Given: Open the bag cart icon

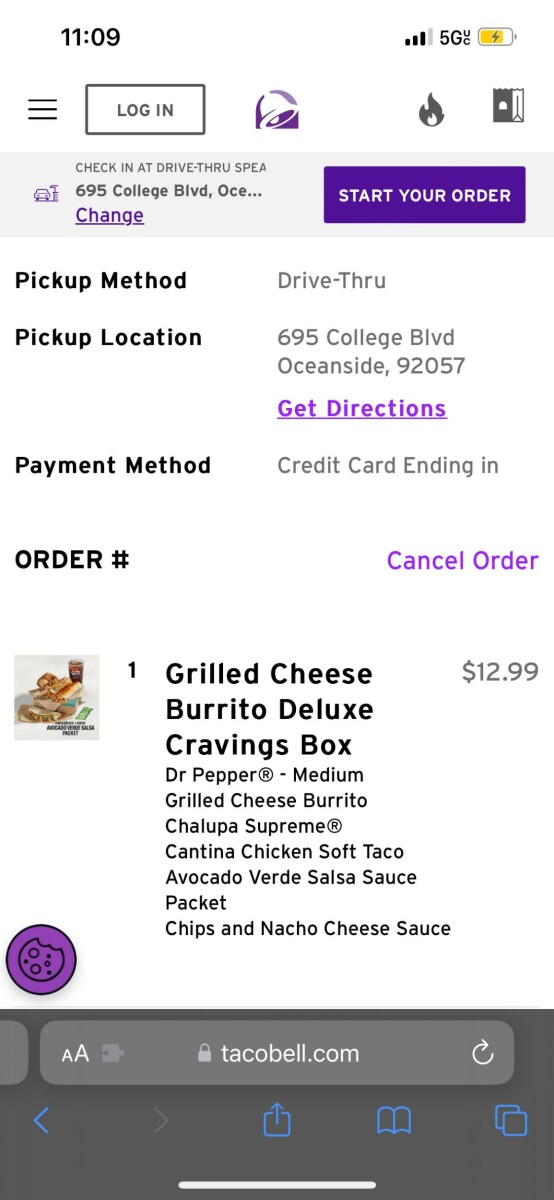Looking at the screenshot, I should [508, 106].
